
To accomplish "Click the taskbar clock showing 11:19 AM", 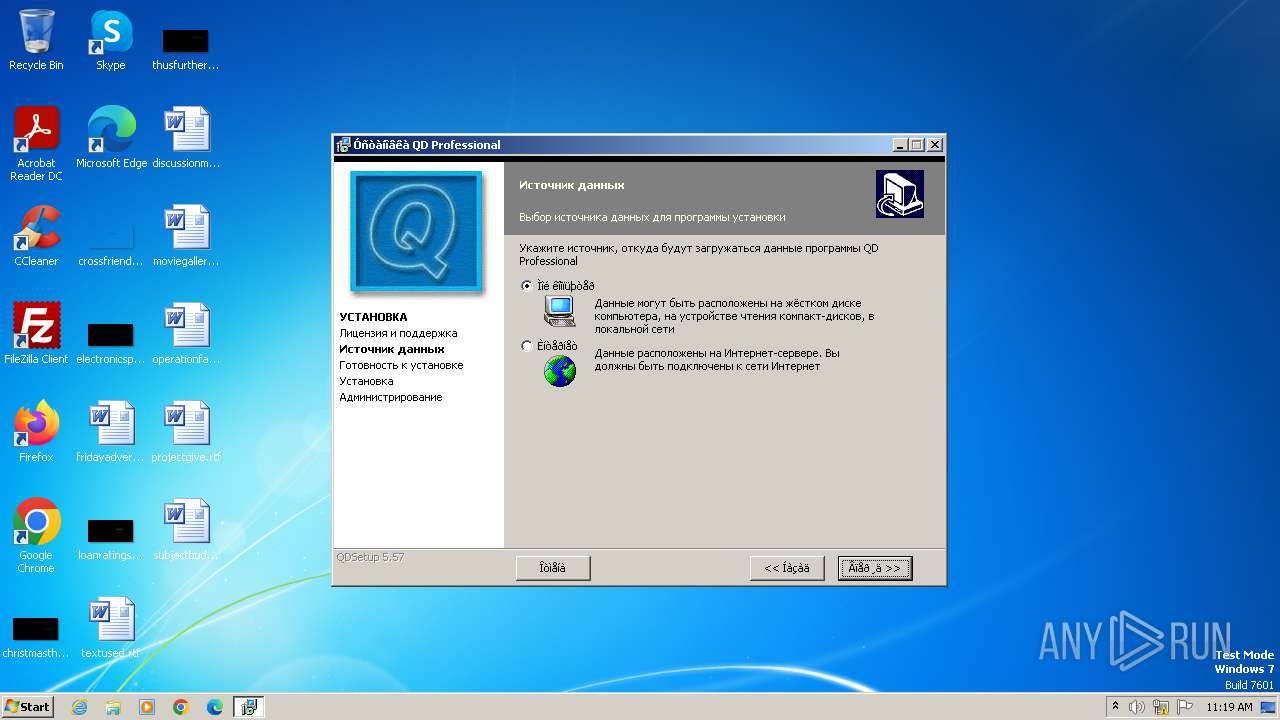I will tap(1229, 707).
